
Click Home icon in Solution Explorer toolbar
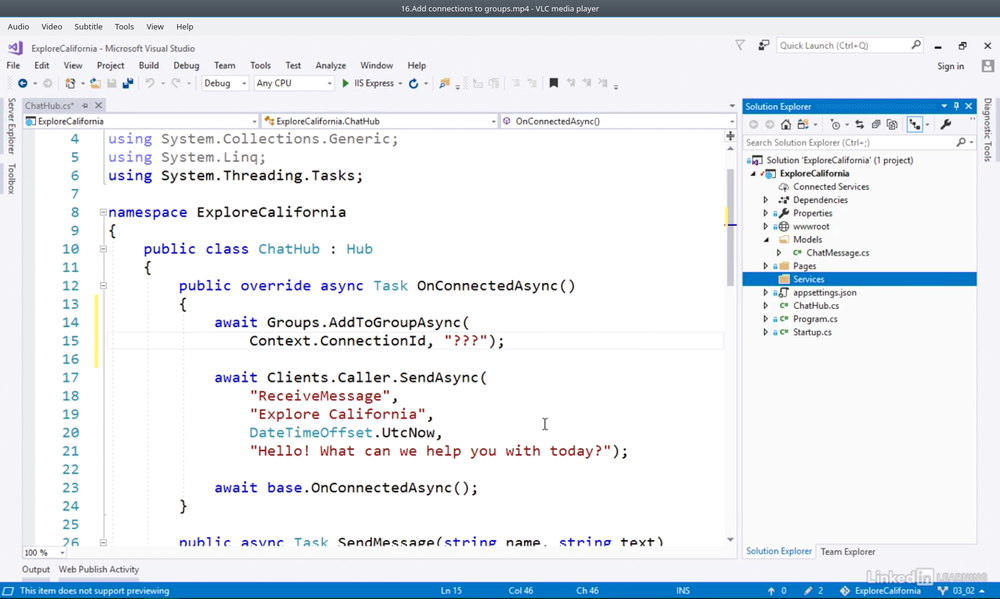(x=786, y=124)
